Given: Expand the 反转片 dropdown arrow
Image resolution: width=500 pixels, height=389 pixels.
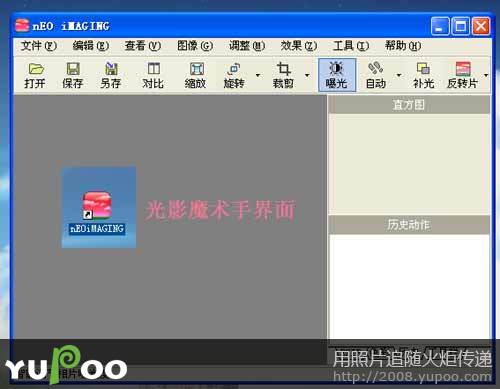Looking at the screenshot, I should (486, 75).
